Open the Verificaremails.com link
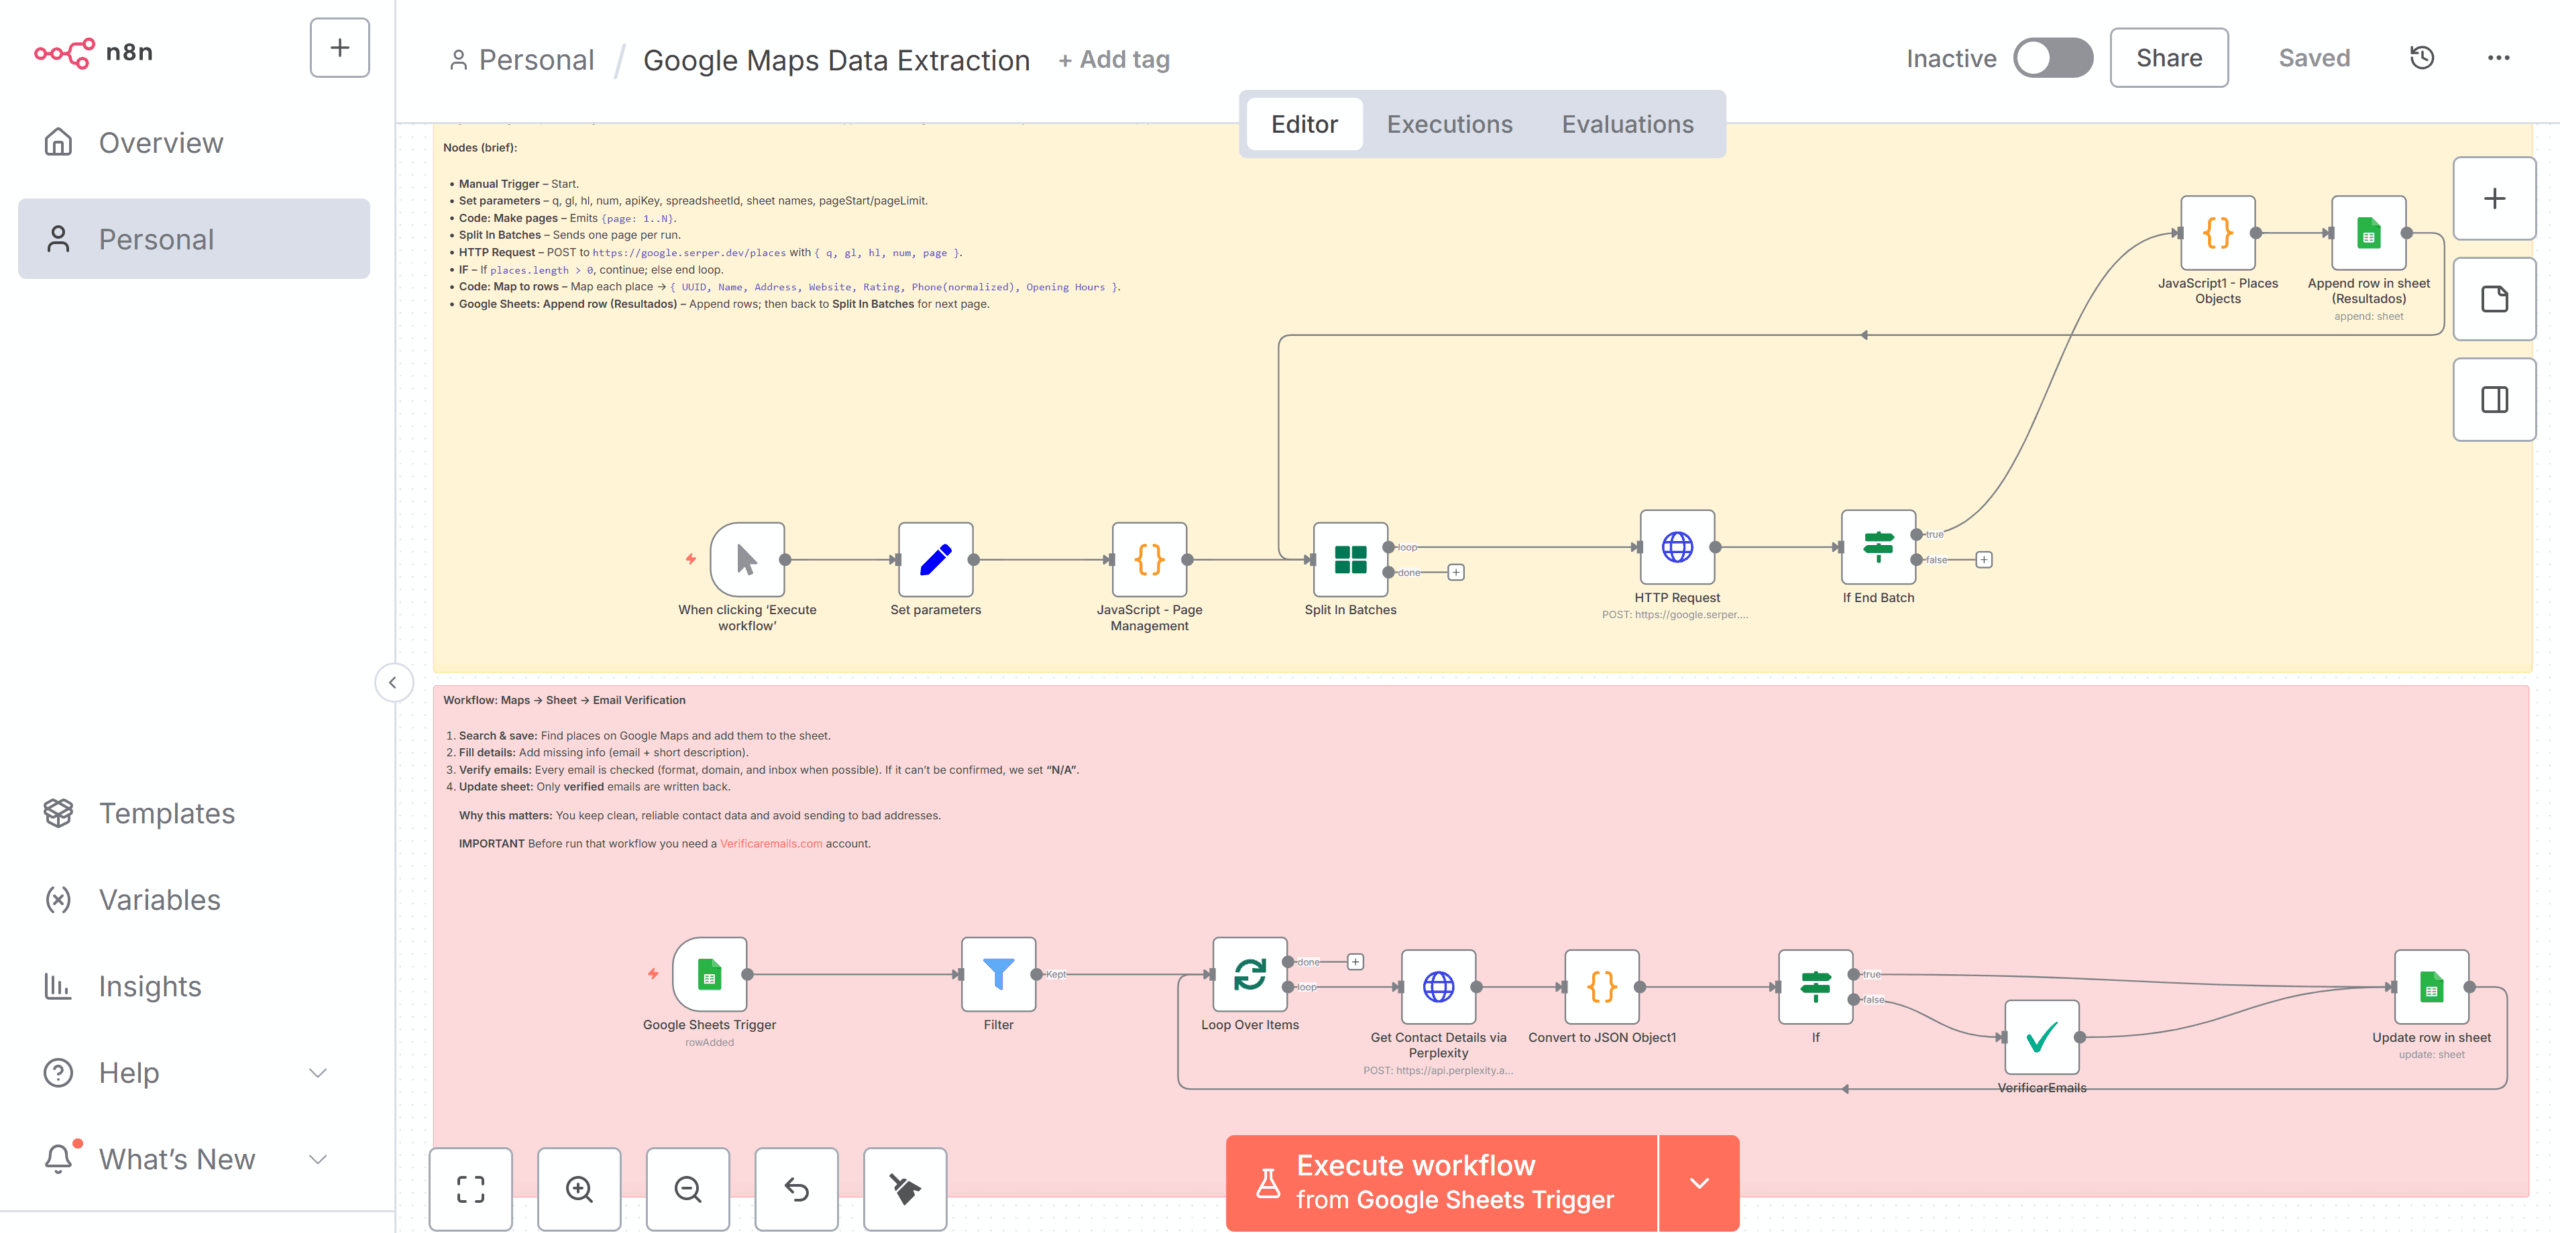The height and width of the screenshot is (1233, 2560). coord(770,843)
